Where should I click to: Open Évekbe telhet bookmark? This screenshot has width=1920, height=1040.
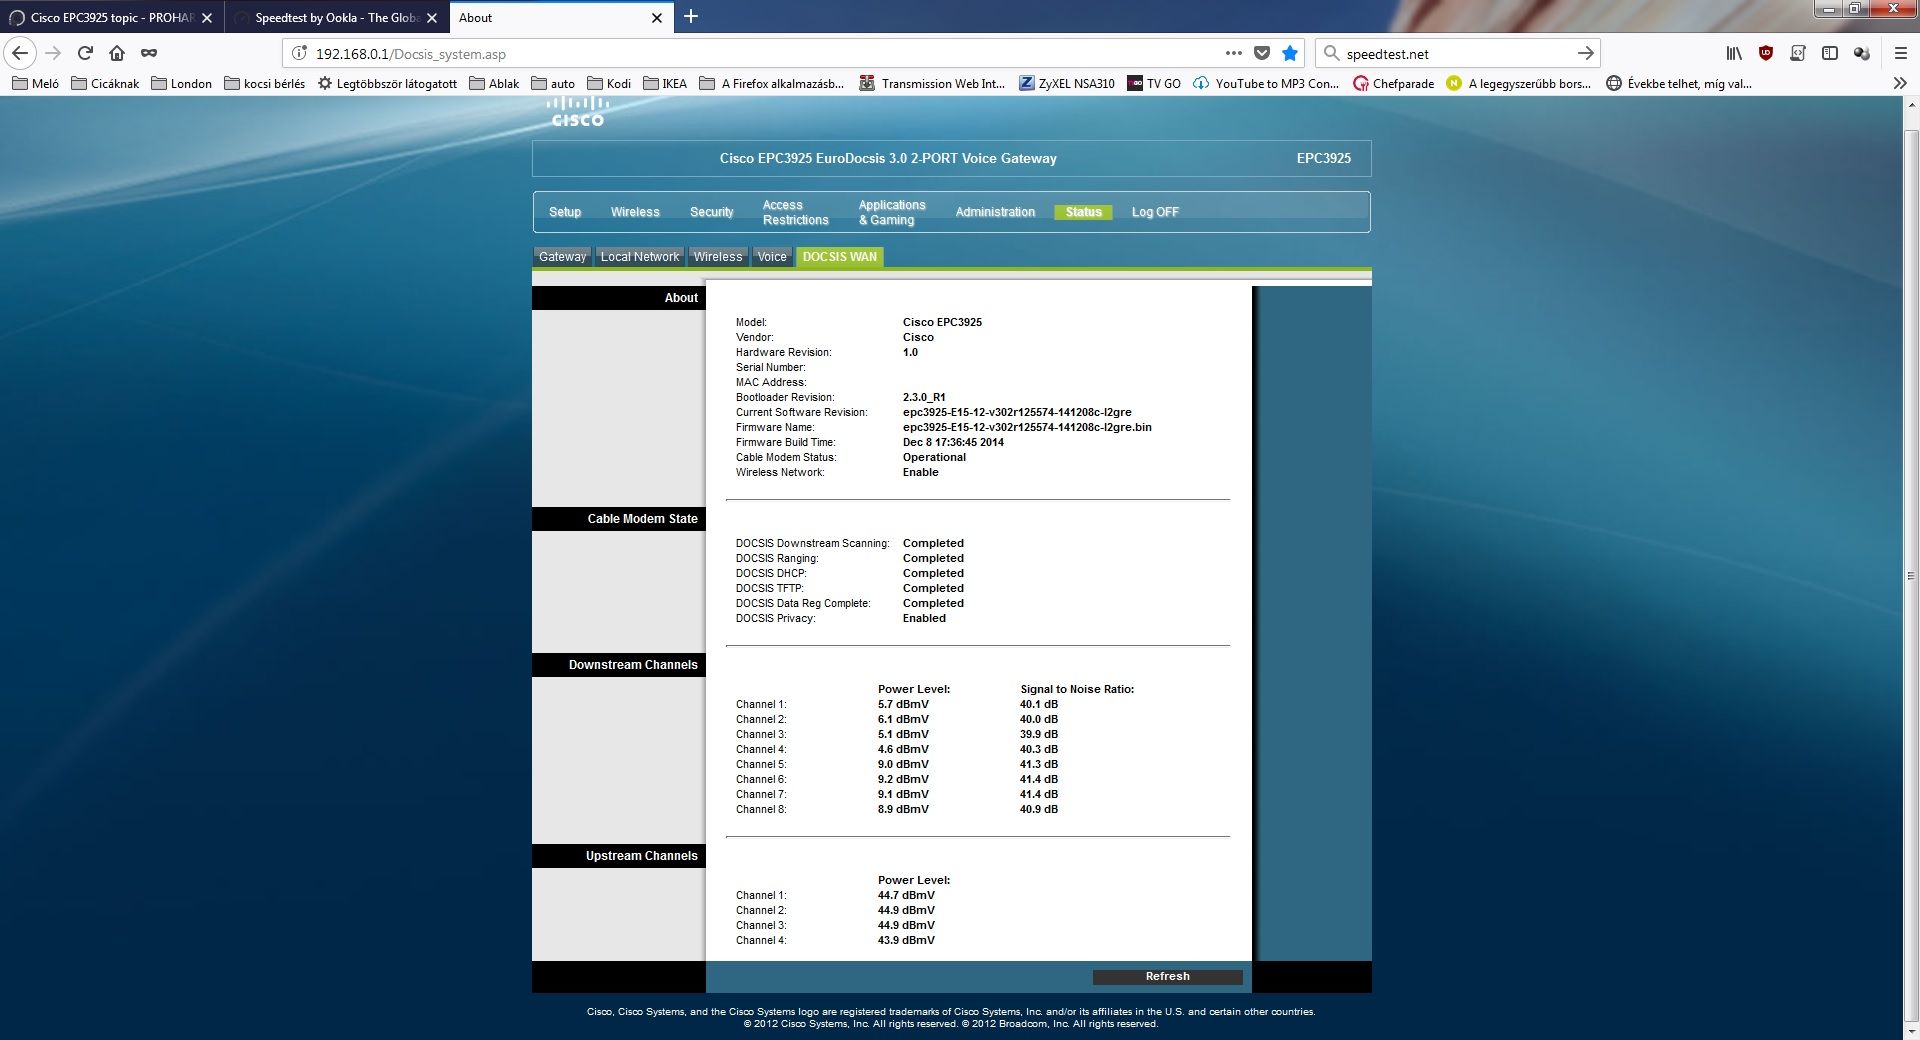click(x=1679, y=84)
